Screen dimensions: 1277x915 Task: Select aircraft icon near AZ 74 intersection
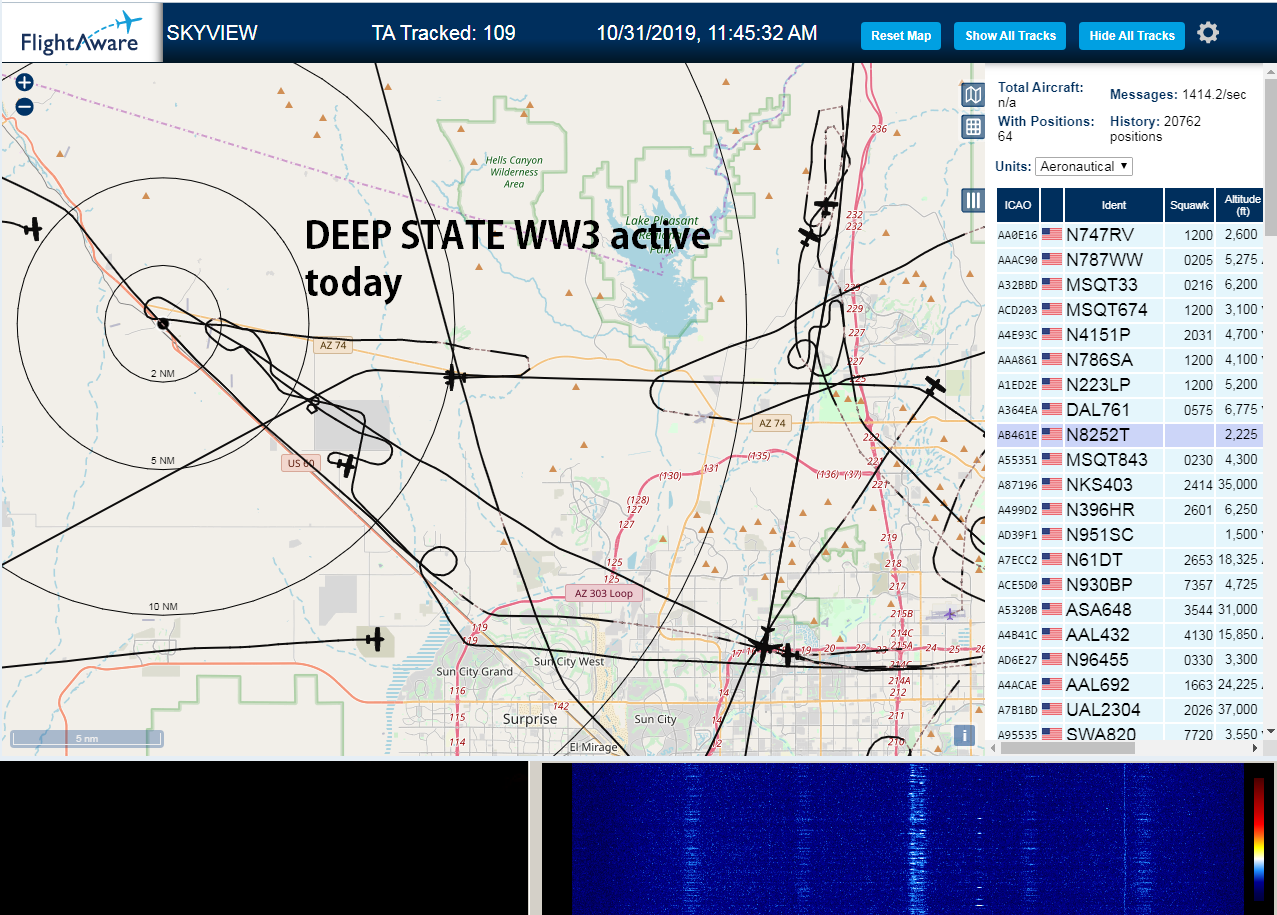pos(455,378)
